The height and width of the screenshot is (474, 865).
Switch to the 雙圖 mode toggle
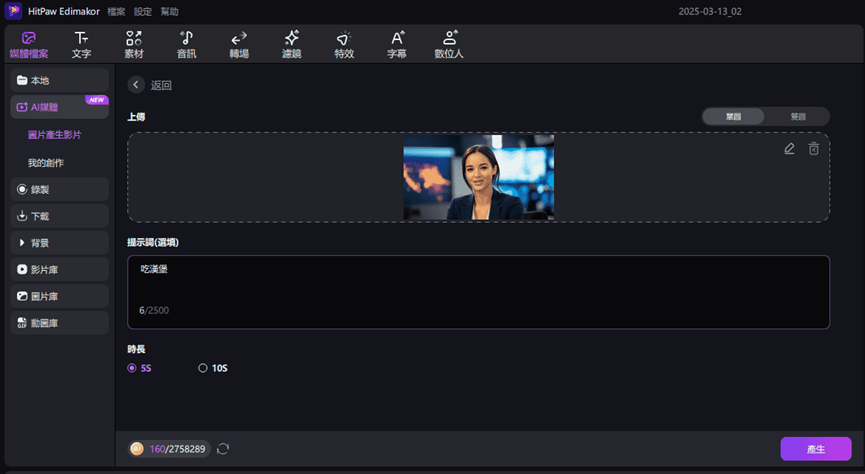(x=797, y=116)
